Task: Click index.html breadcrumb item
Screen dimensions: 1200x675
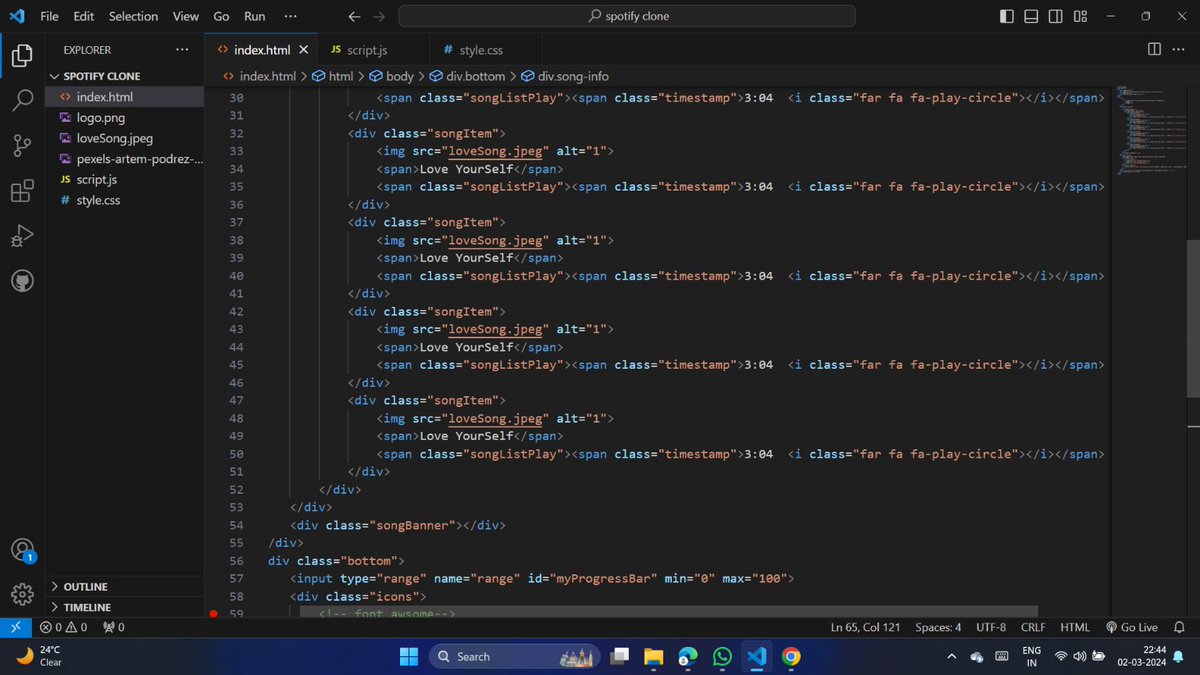Action: click(260, 76)
